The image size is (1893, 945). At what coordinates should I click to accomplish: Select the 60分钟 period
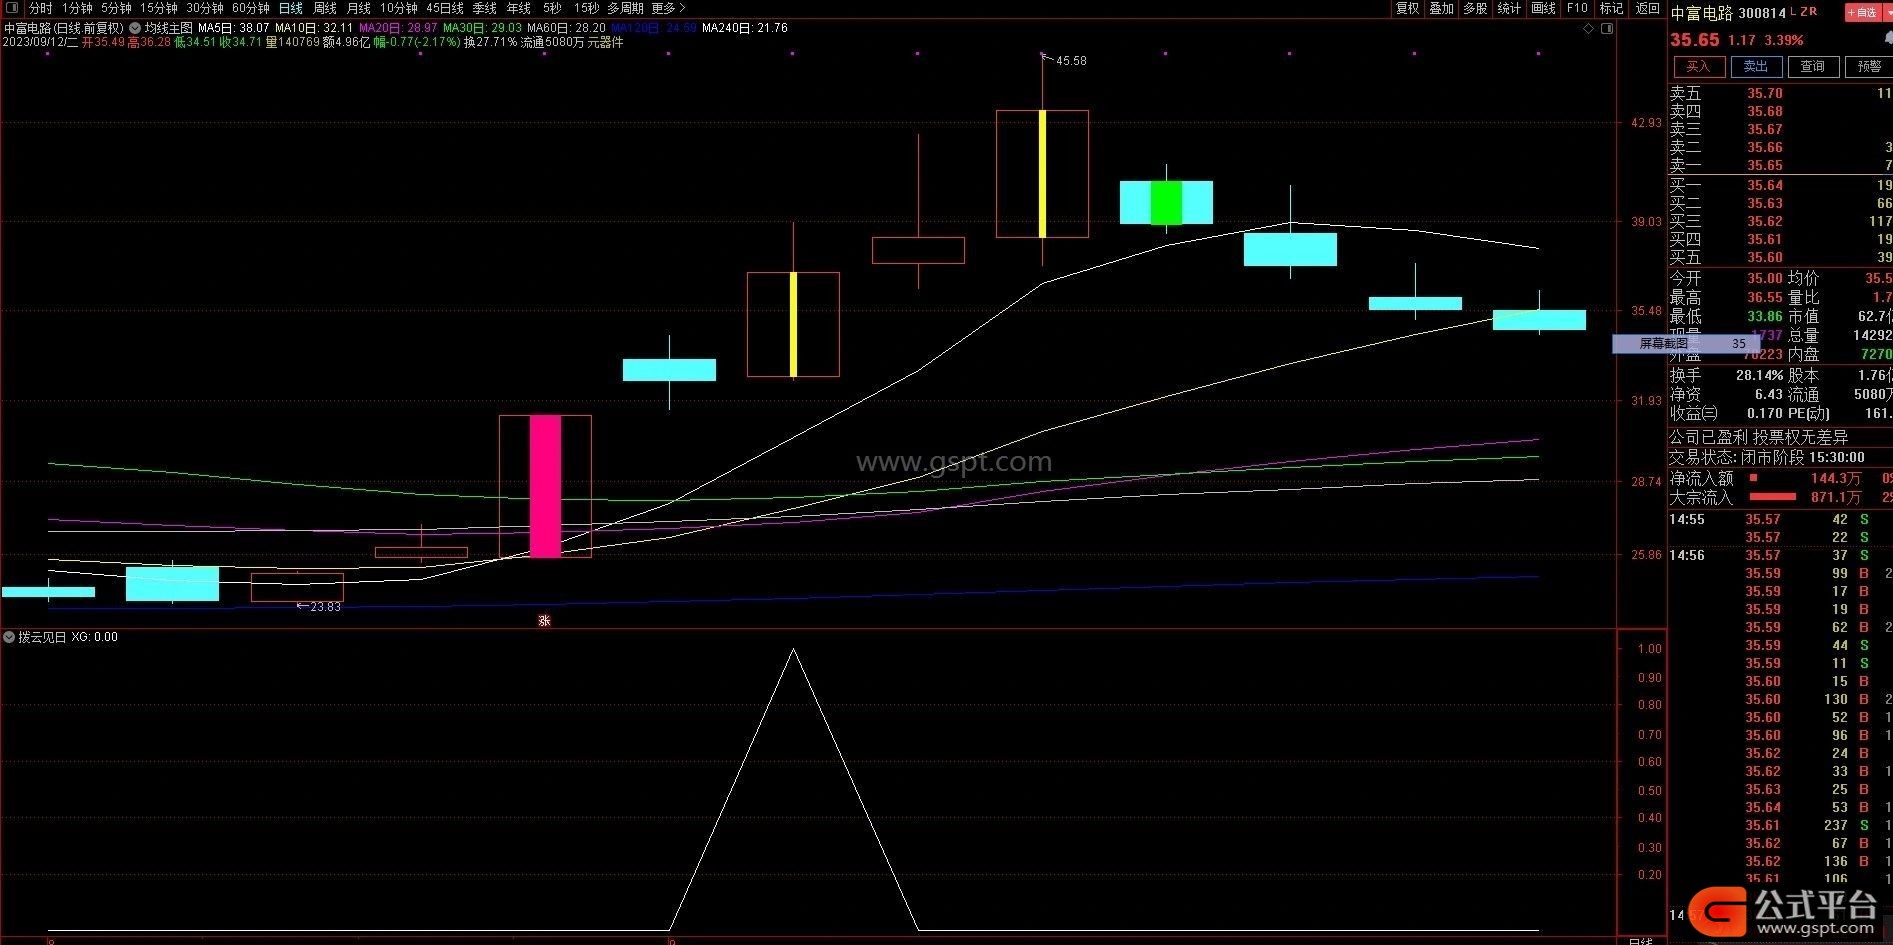tap(251, 8)
